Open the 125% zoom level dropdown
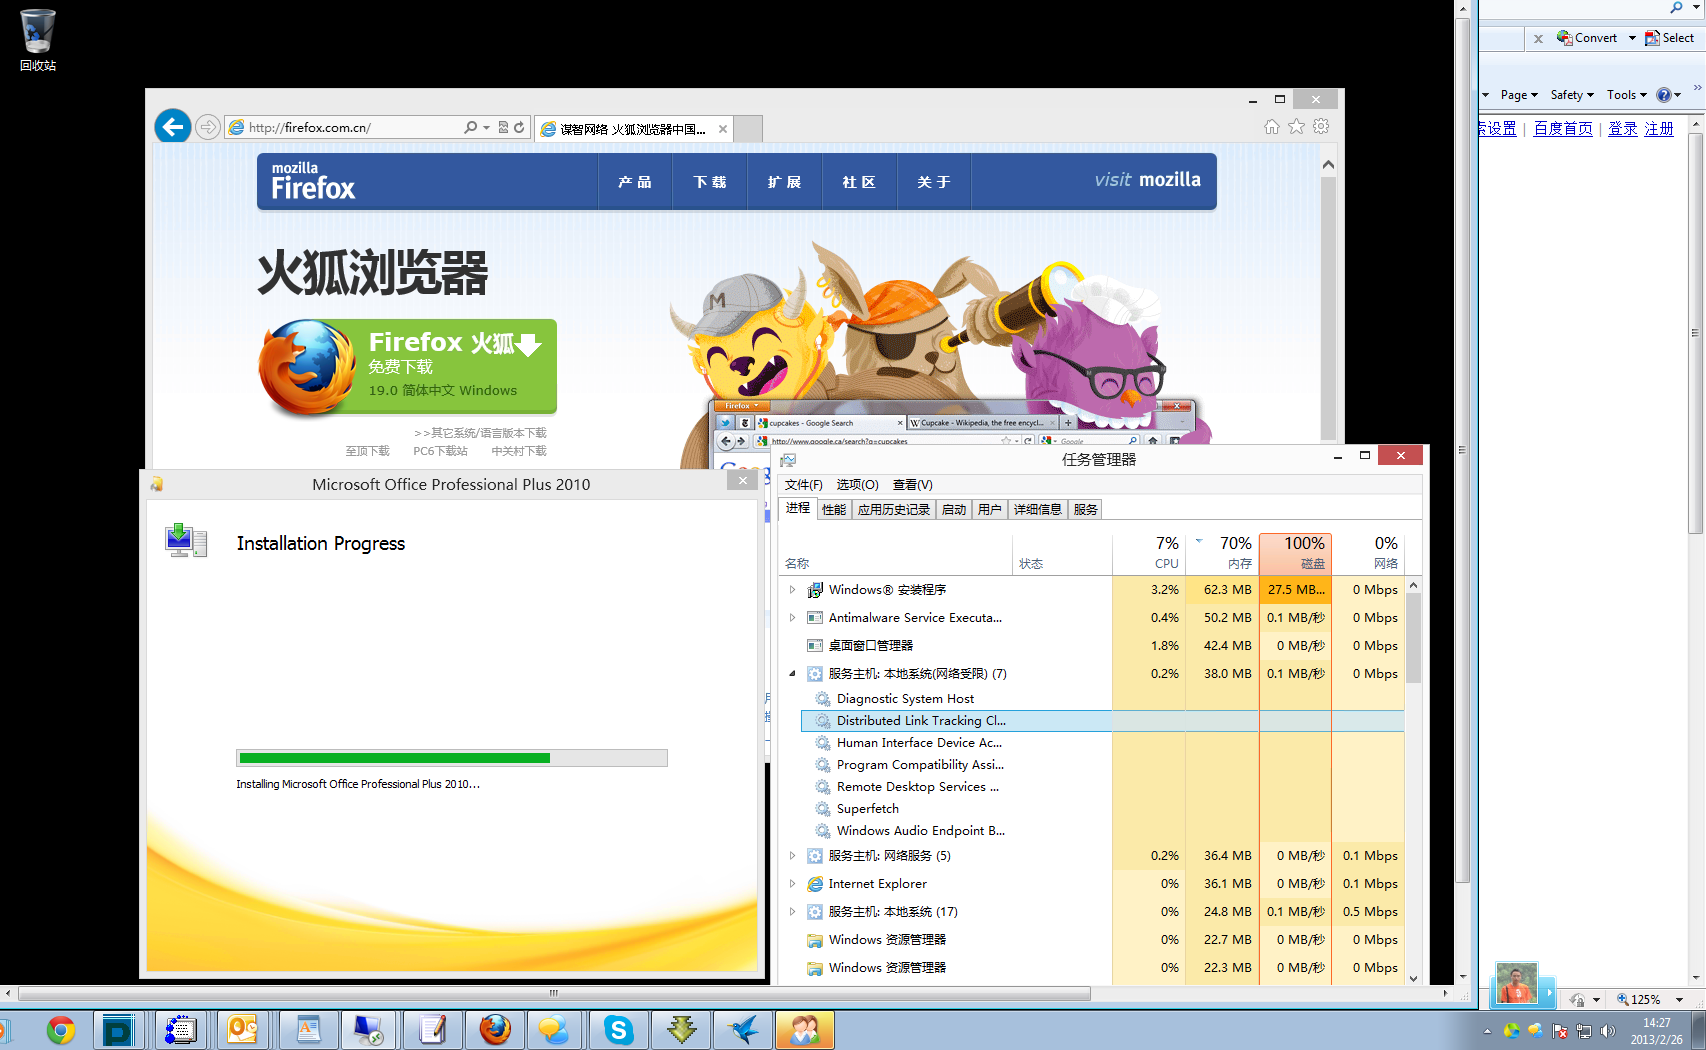The image size is (1706, 1050). pos(1680,1000)
